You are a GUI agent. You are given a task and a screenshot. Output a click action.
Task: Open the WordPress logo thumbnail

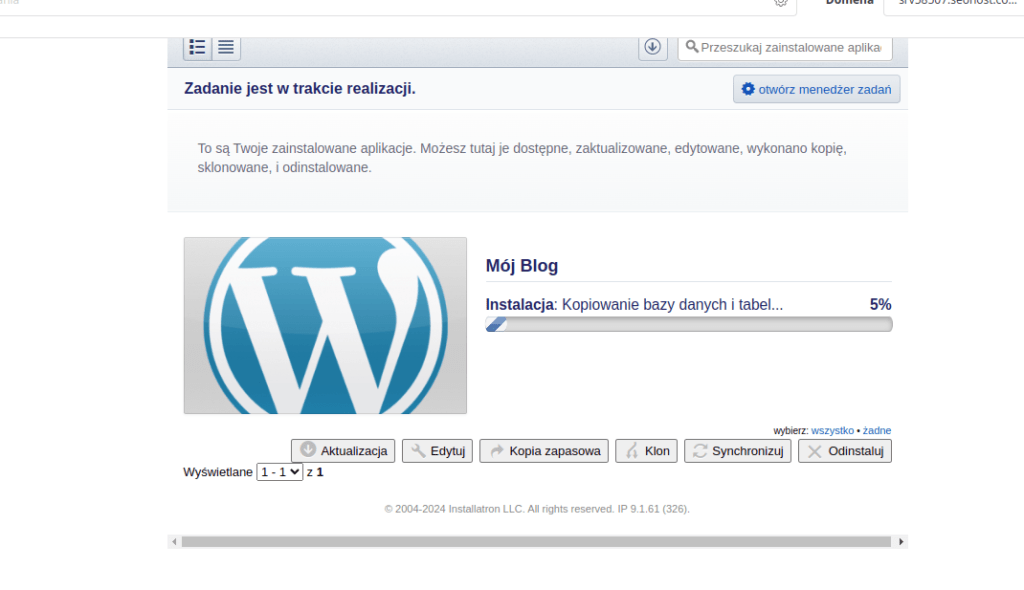[324, 325]
